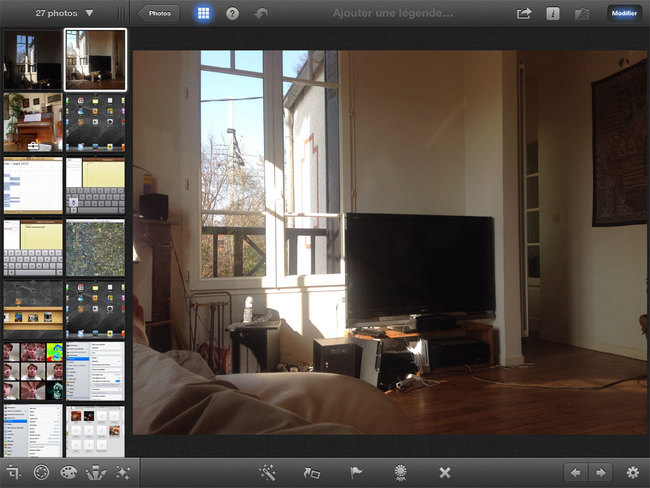
Task: Select the brushes tool
Action: click(x=96, y=472)
